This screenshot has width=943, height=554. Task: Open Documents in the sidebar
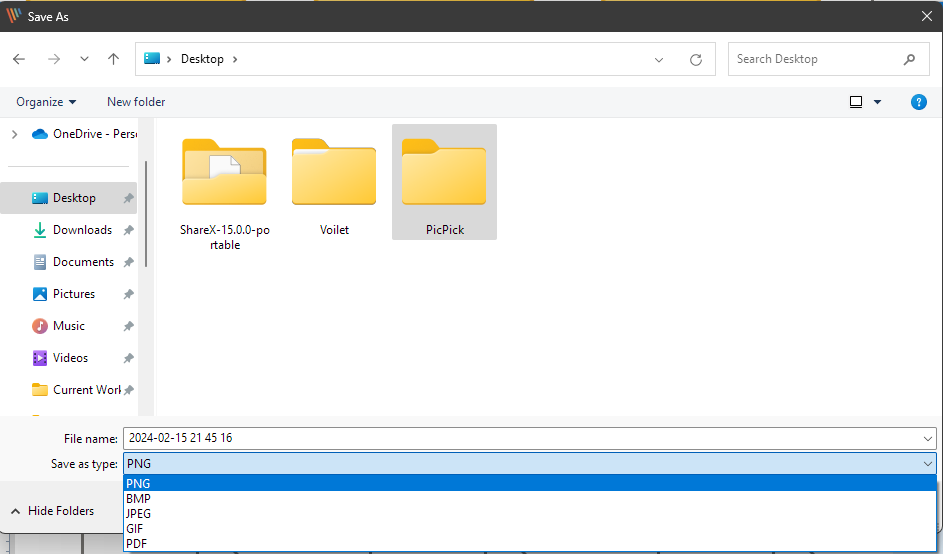(x=73, y=262)
